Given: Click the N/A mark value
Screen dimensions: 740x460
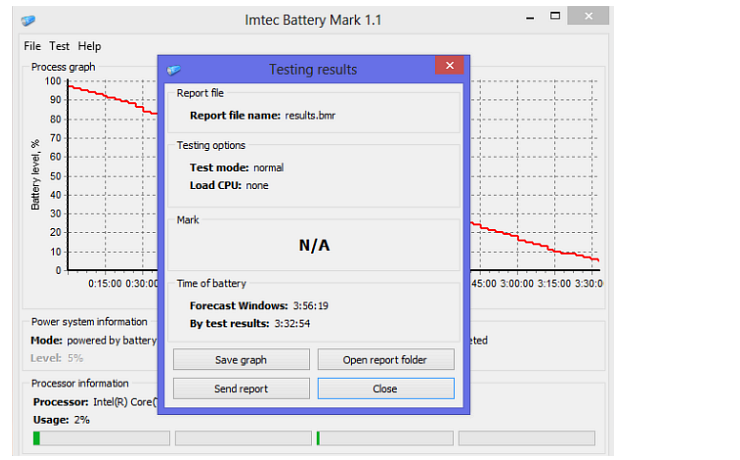Looking at the screenshot, I should 314,245.
